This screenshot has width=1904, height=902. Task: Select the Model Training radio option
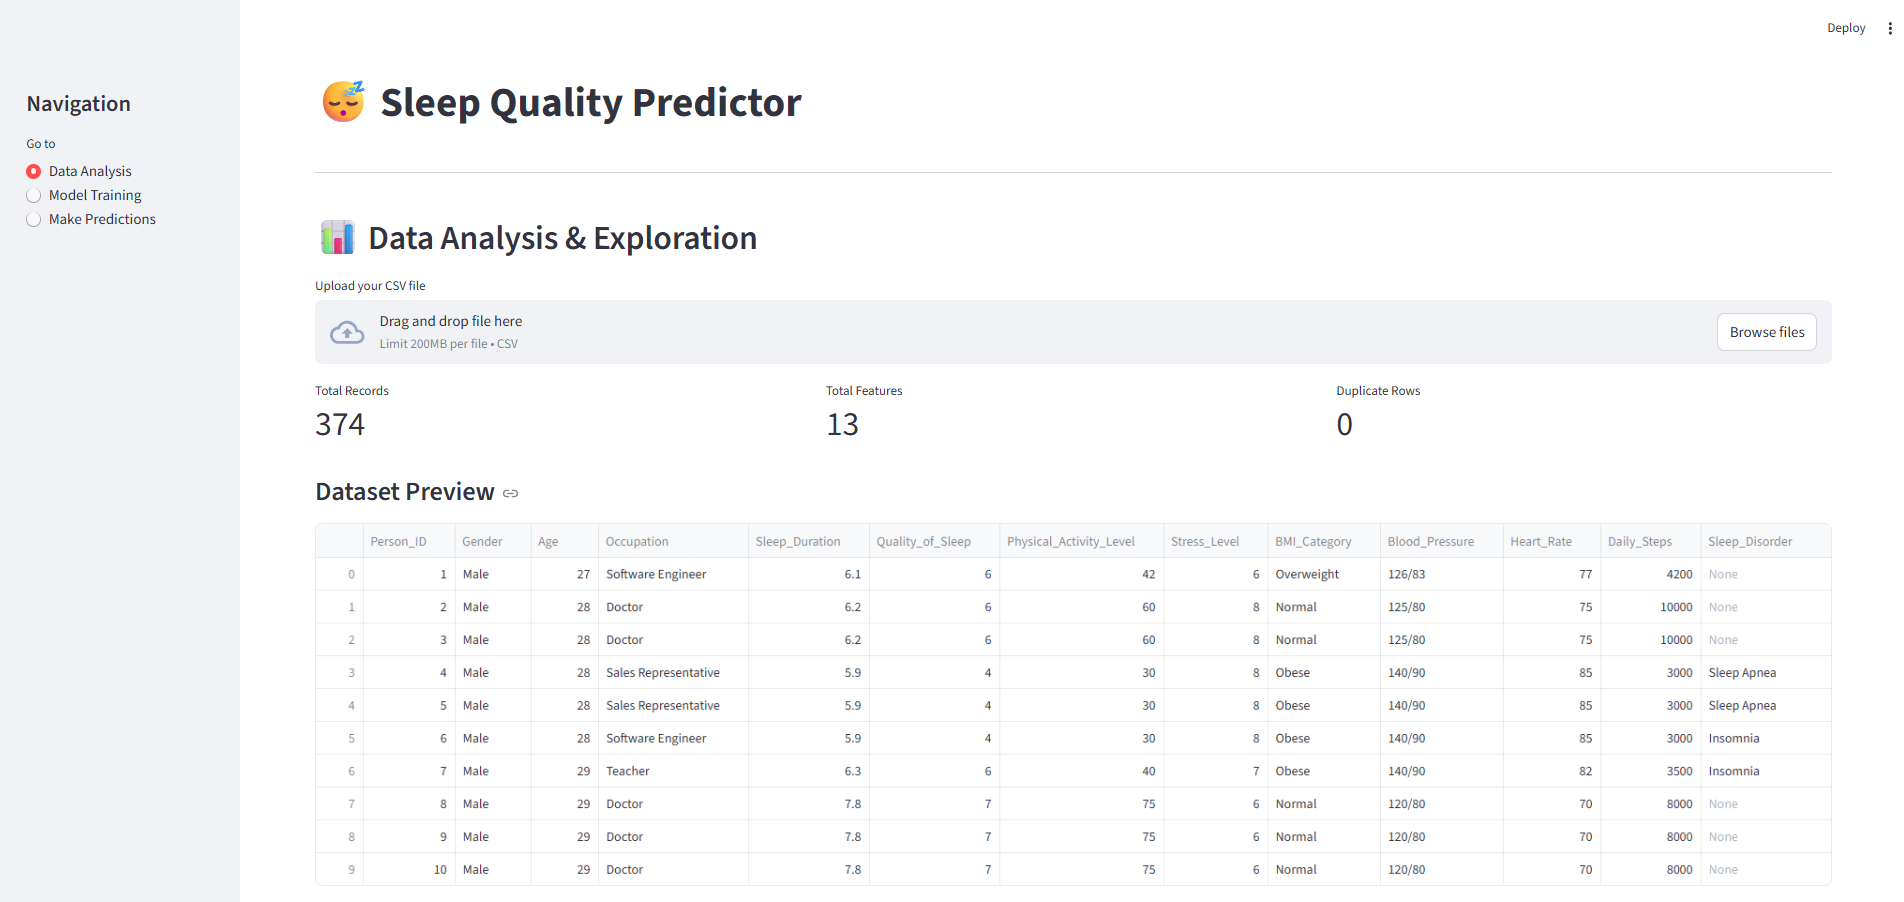coord(34,195)
